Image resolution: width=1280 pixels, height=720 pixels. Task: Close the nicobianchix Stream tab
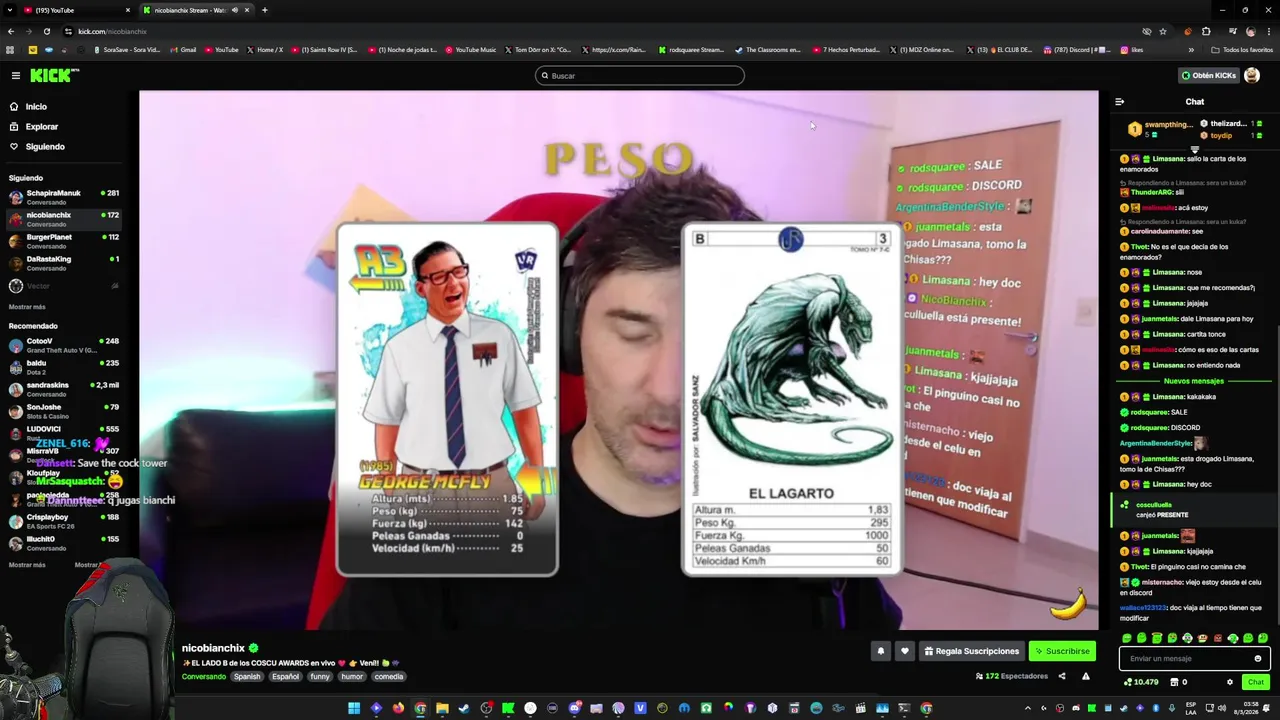click(246, 10)
